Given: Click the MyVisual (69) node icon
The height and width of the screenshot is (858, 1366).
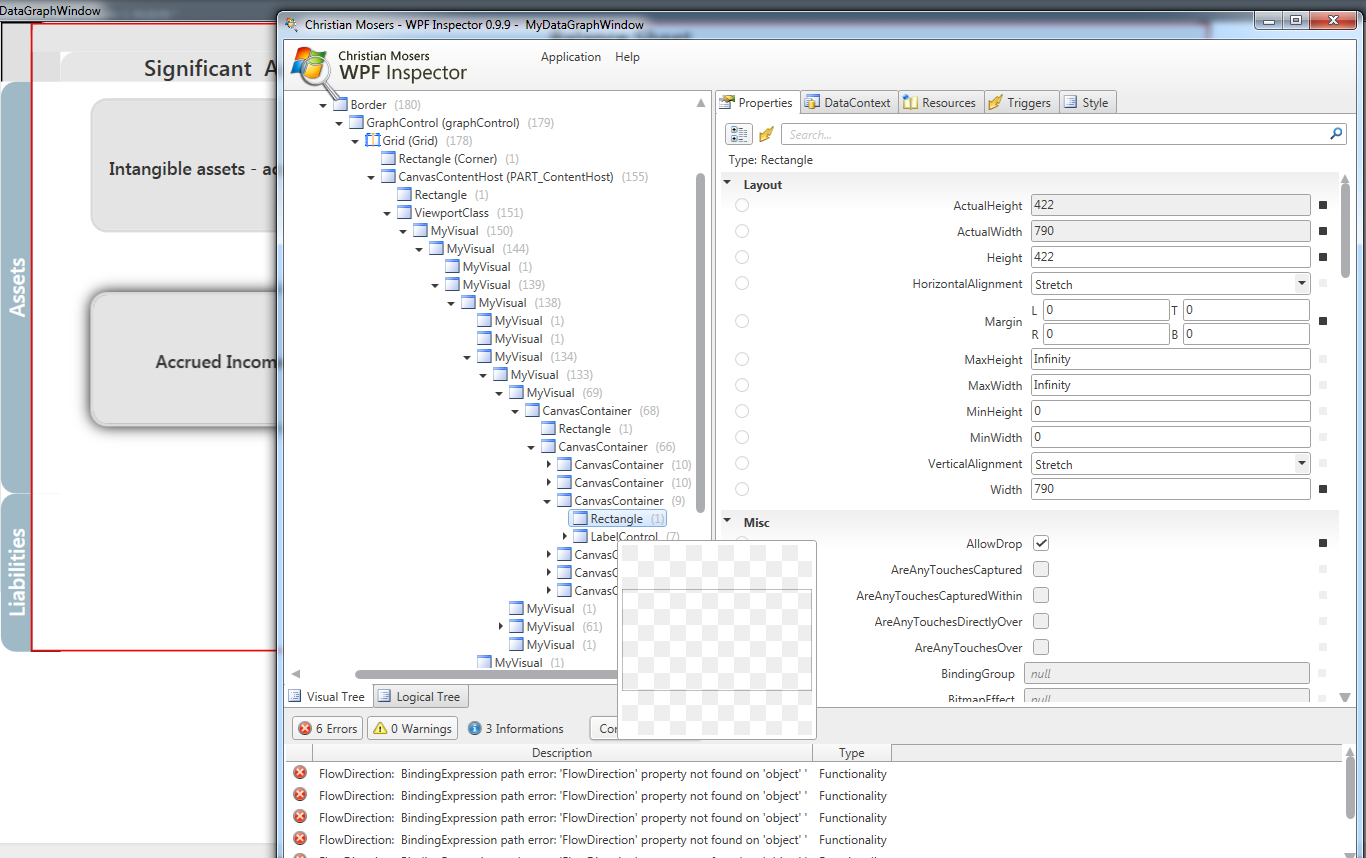Looking at the screenshot, I should point(516,392).
